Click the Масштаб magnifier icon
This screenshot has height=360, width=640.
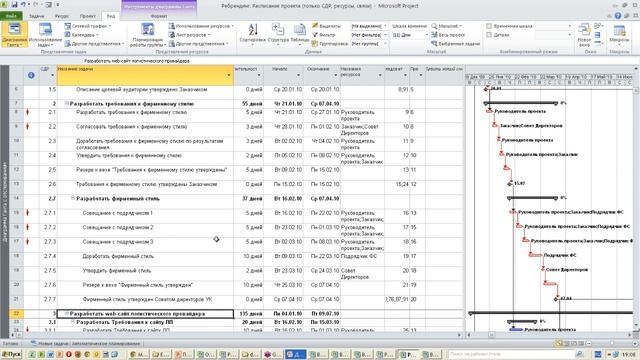coord(434,26)
